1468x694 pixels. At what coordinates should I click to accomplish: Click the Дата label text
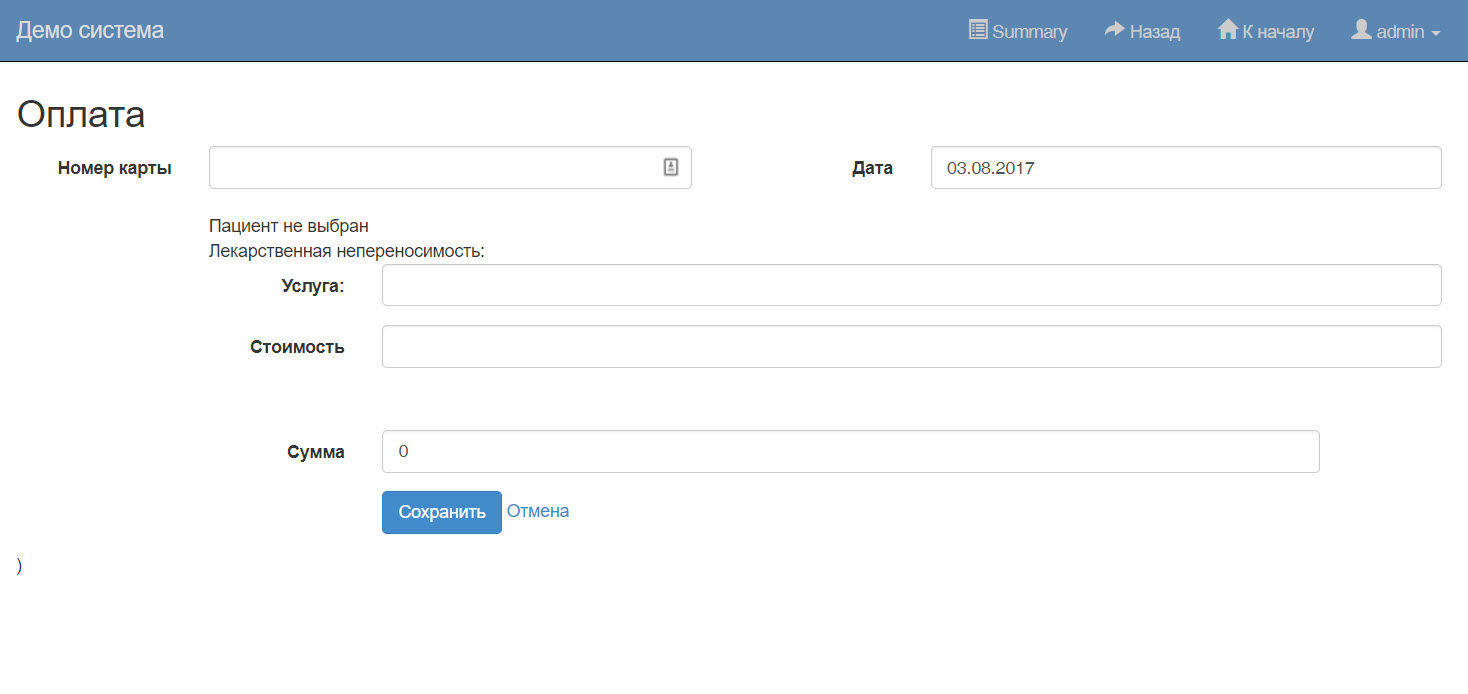(x=872, y=168)
